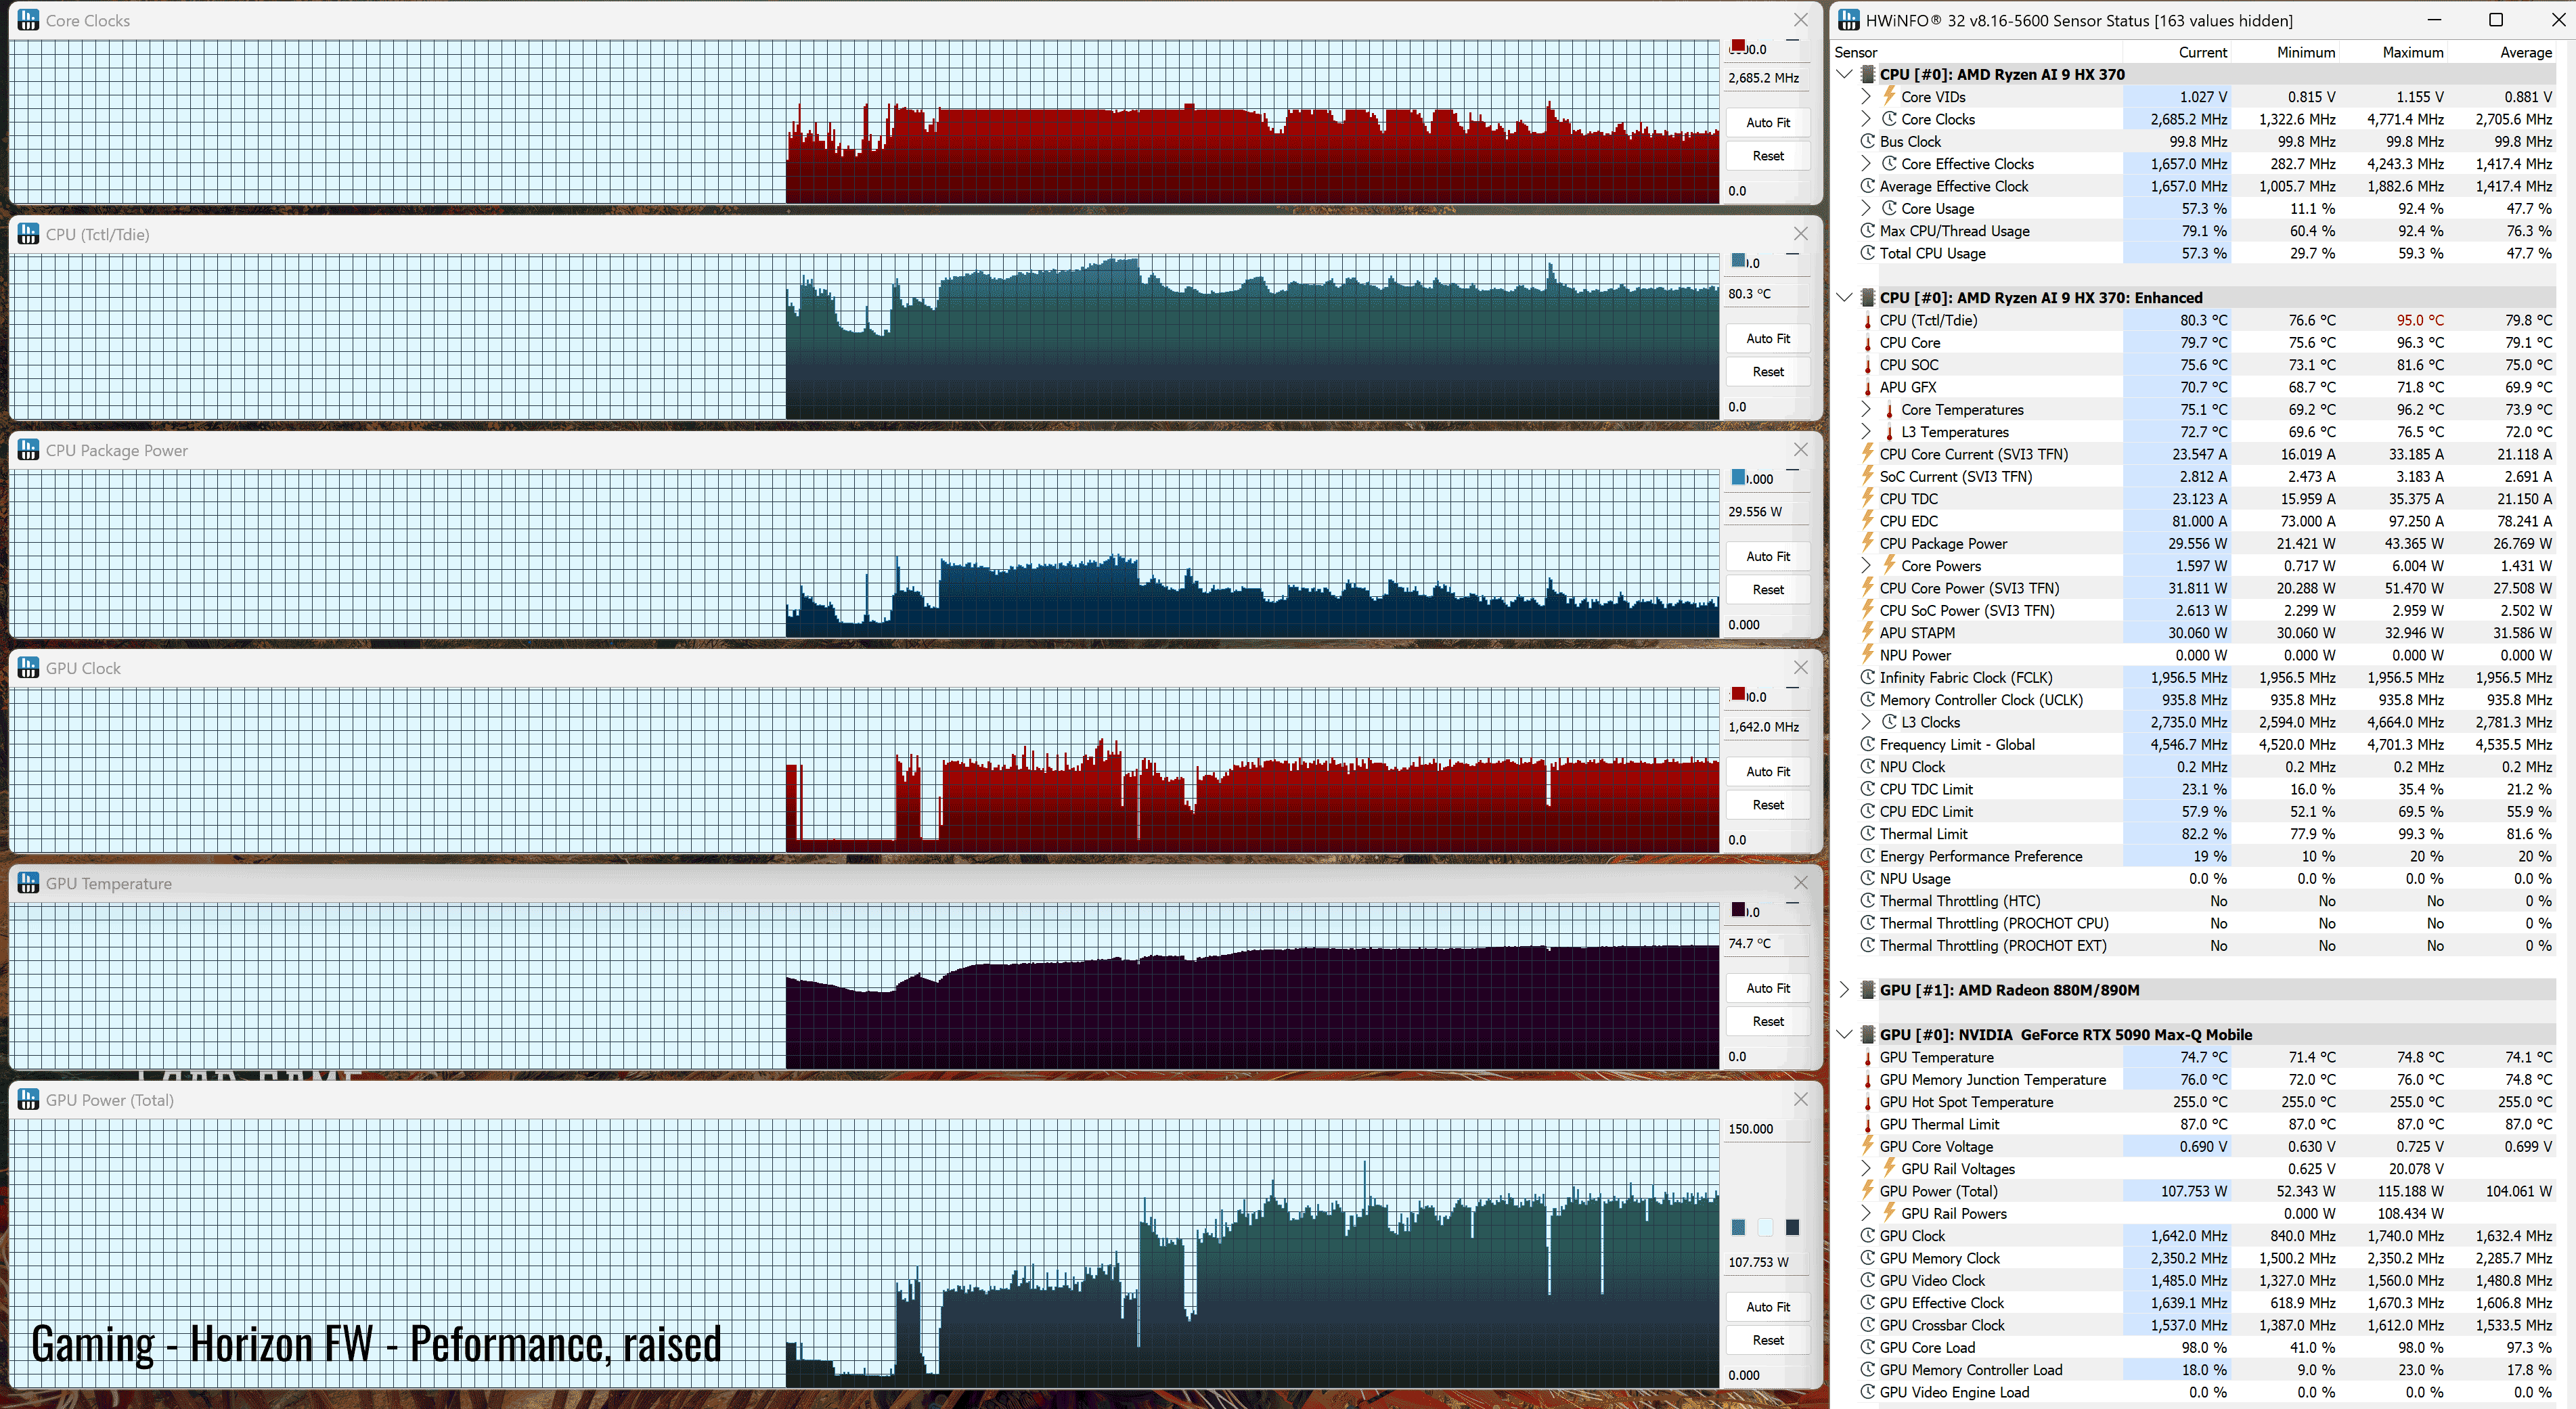The width and height of the screenshot is (2576, 1409).
Task: Click the clock icon beside Bus Clock
Action: (x=1867, y=141)
